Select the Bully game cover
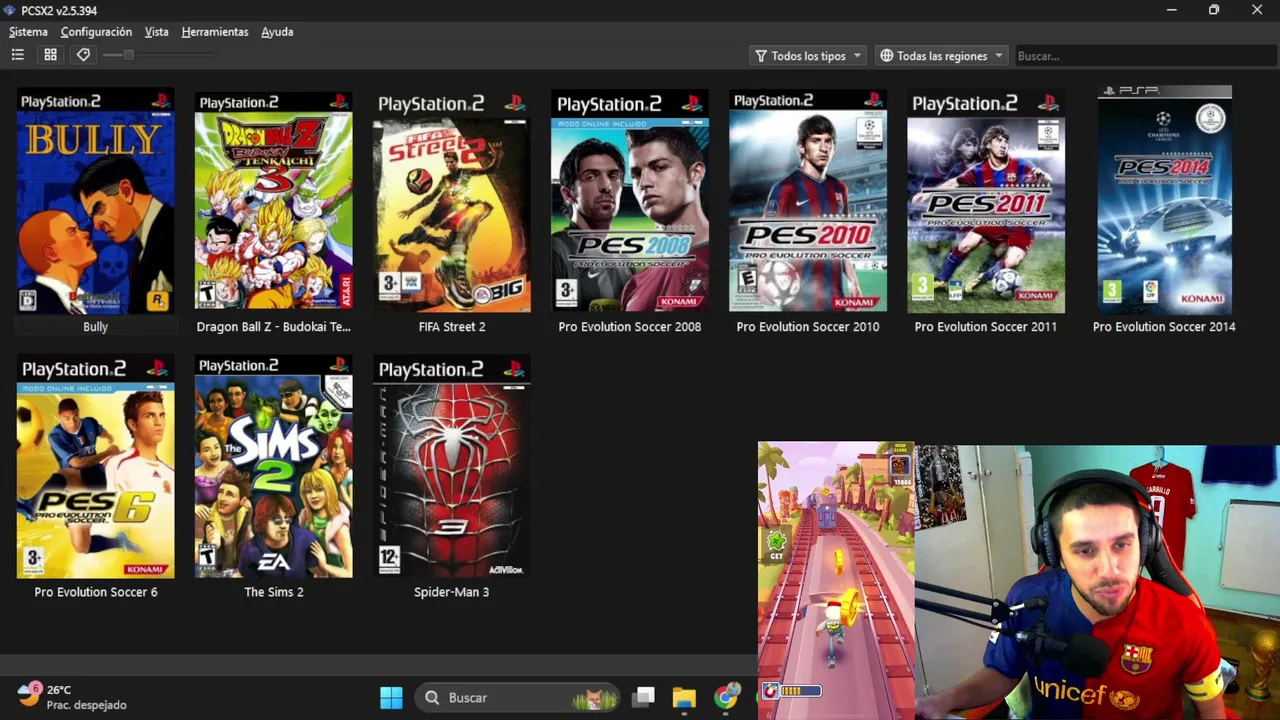The height and width of the screenshot is (720, 1280). pos(95,201)
